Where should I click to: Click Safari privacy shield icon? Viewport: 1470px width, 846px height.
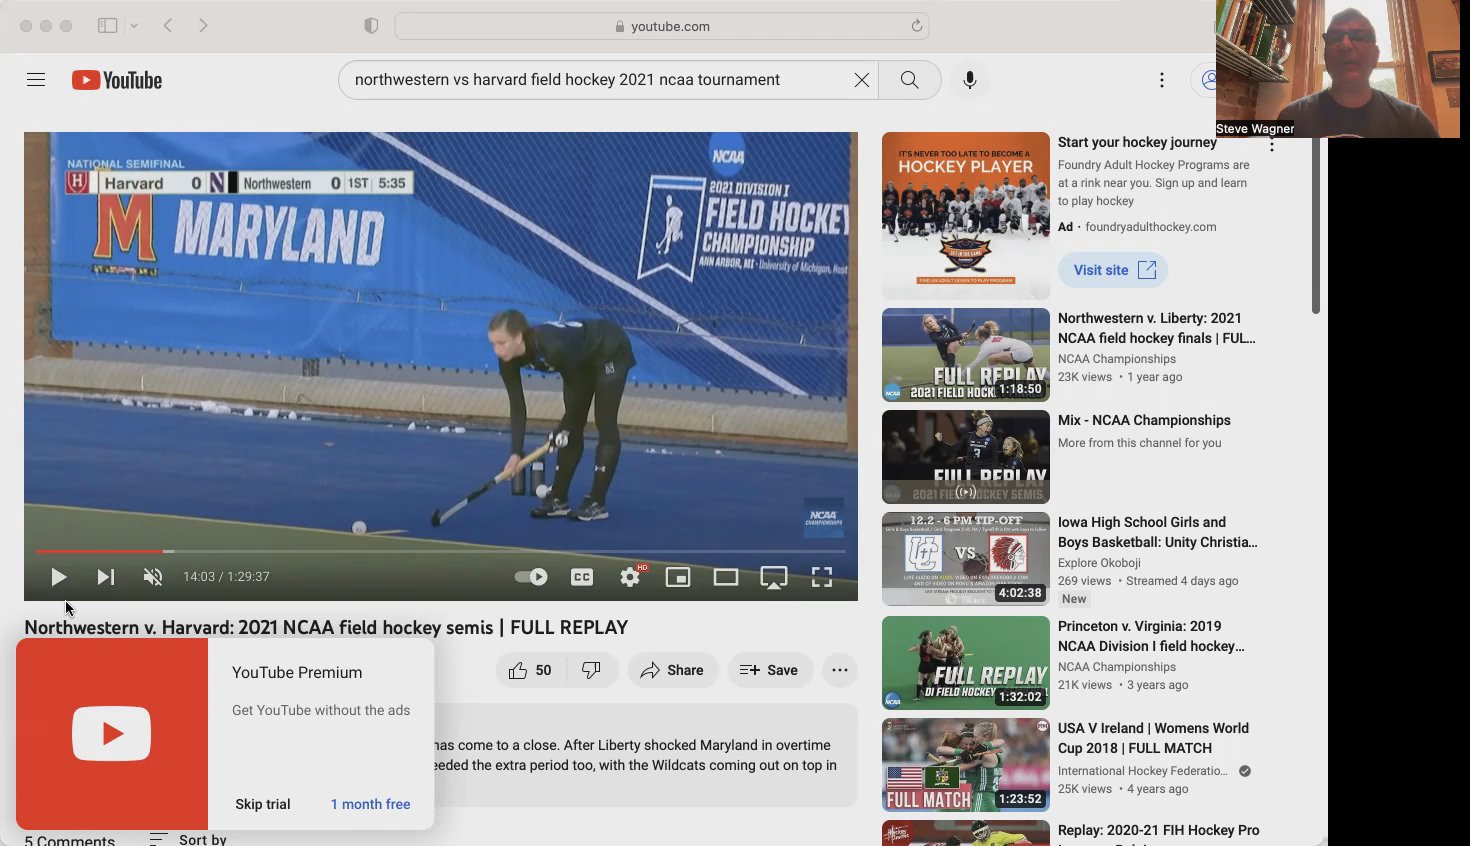pos(371,26)
